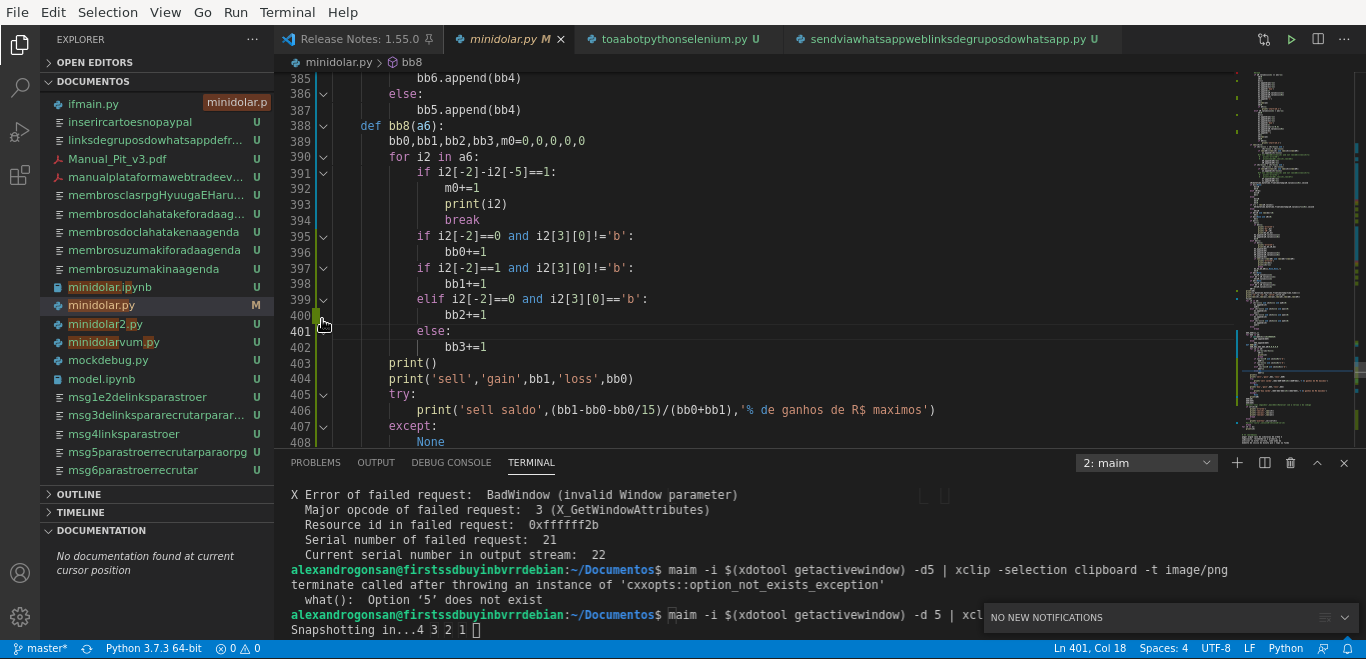Kill the terminal with the trash icon

click(1289, 463)
